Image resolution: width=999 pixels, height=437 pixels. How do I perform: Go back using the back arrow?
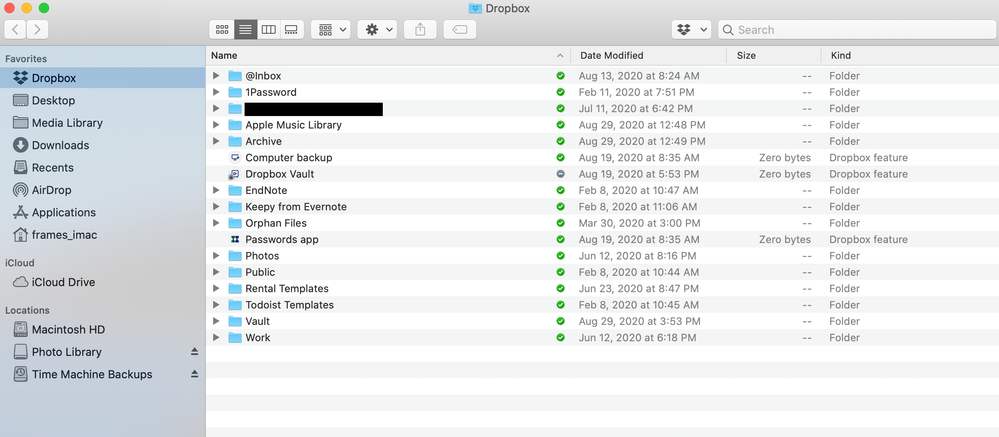point(15,30)
